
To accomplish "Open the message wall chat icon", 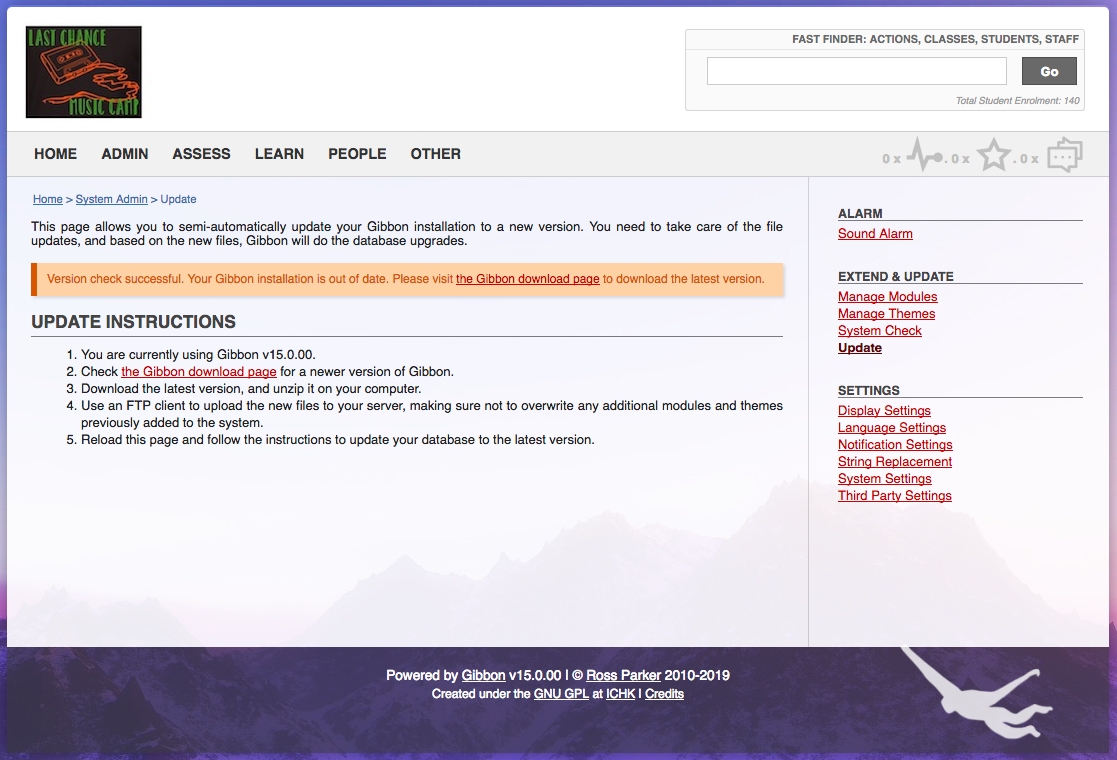I will pos(1064,155).
